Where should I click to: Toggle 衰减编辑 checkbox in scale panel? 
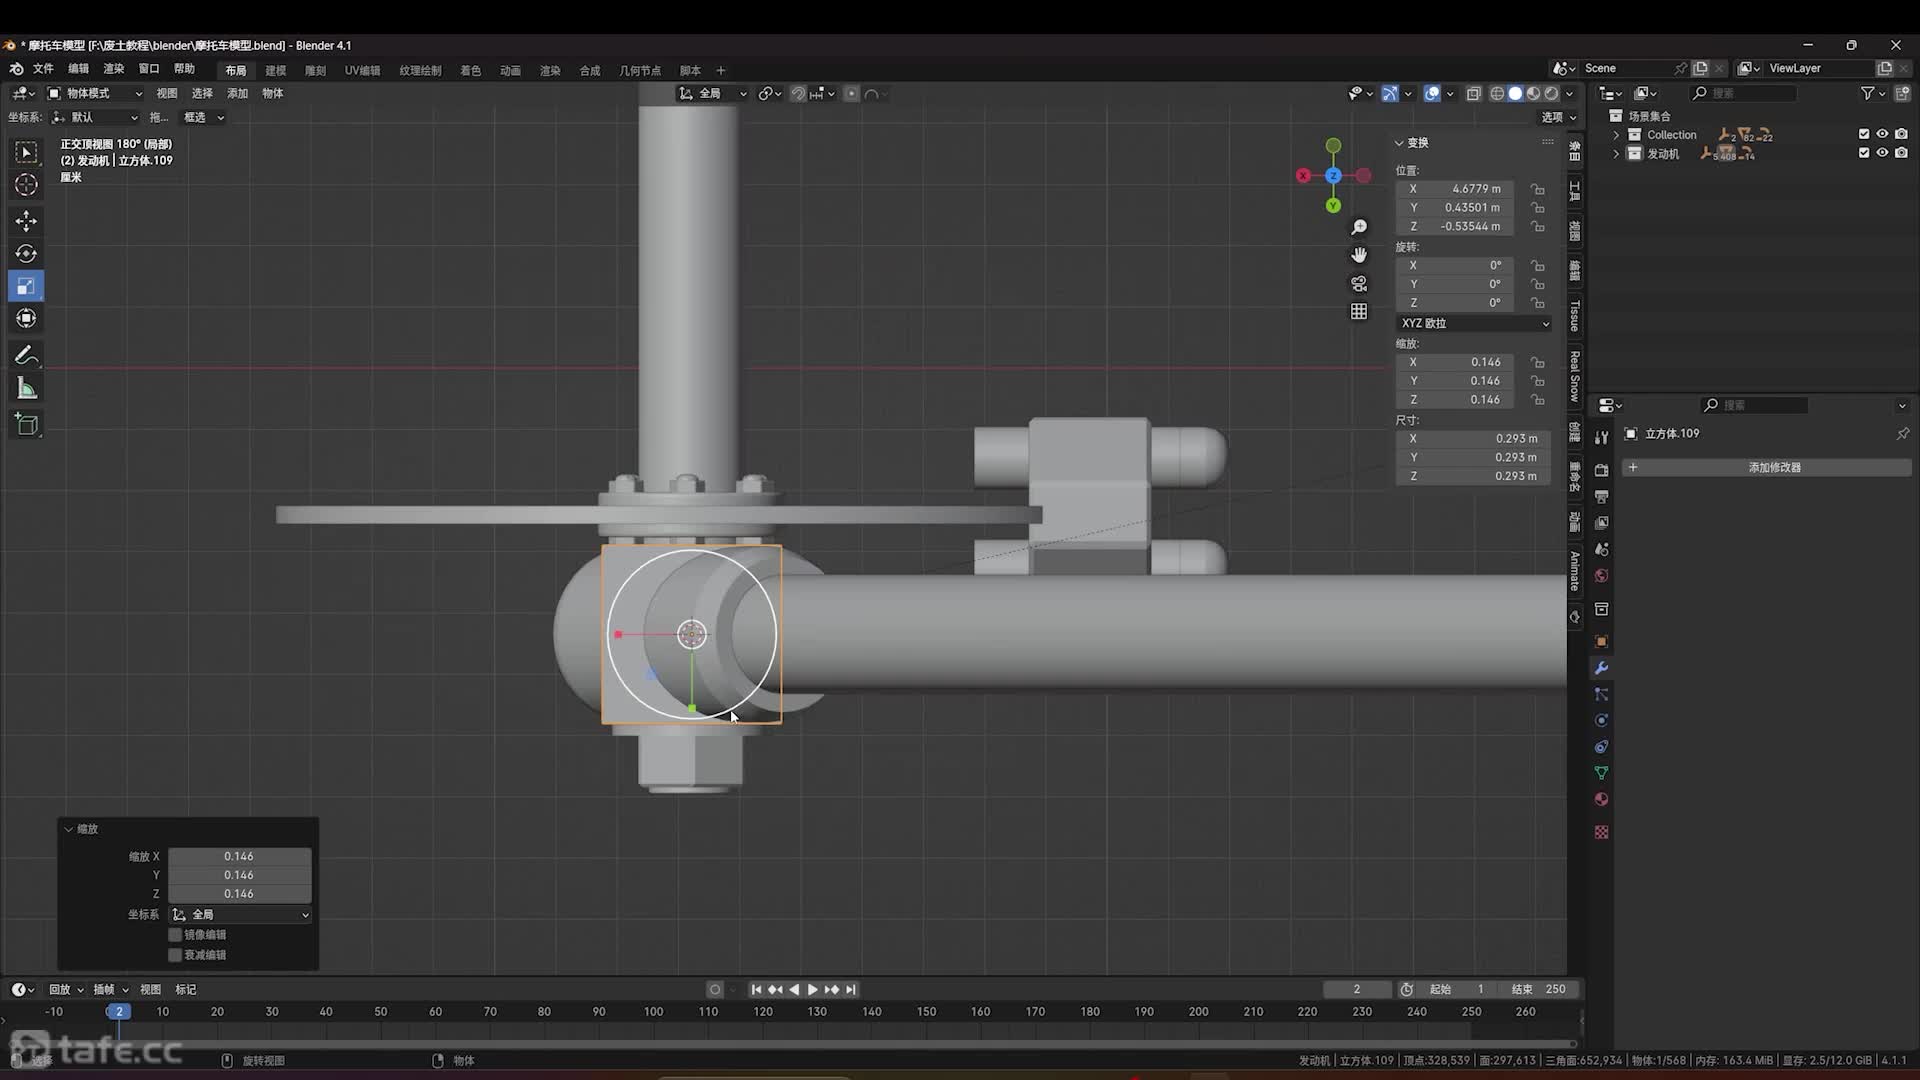coord(175,955)
